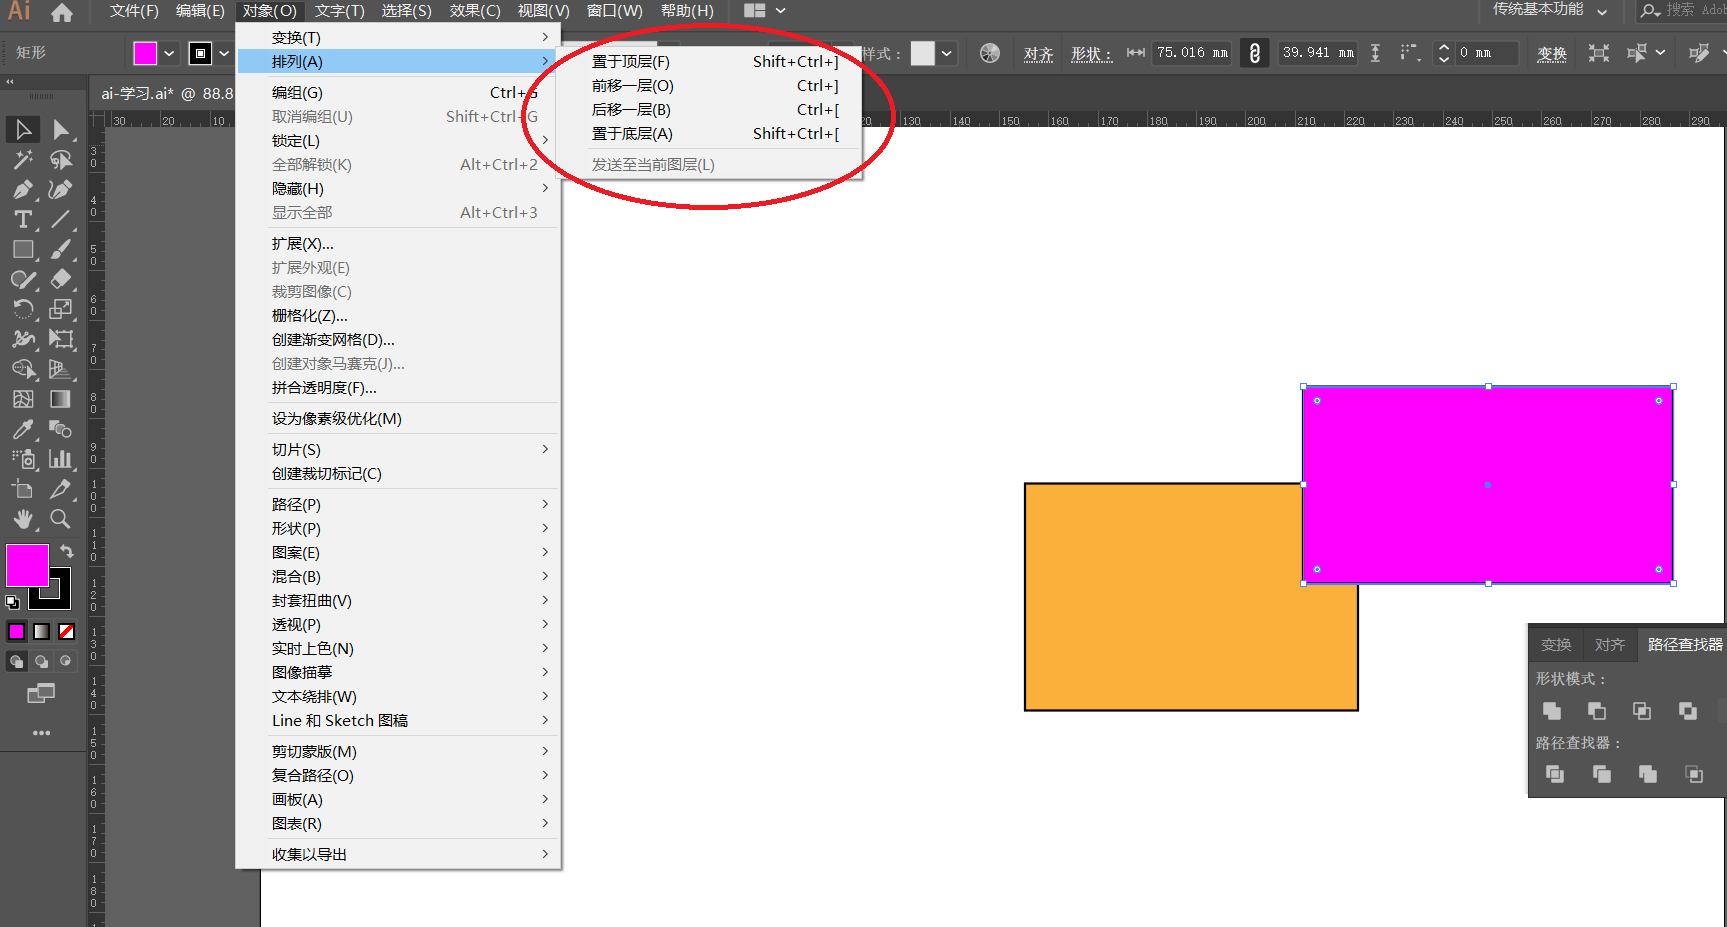Select the Direct Selection tool
Screen dimensions: 1727x927
(x=61, y=129)
